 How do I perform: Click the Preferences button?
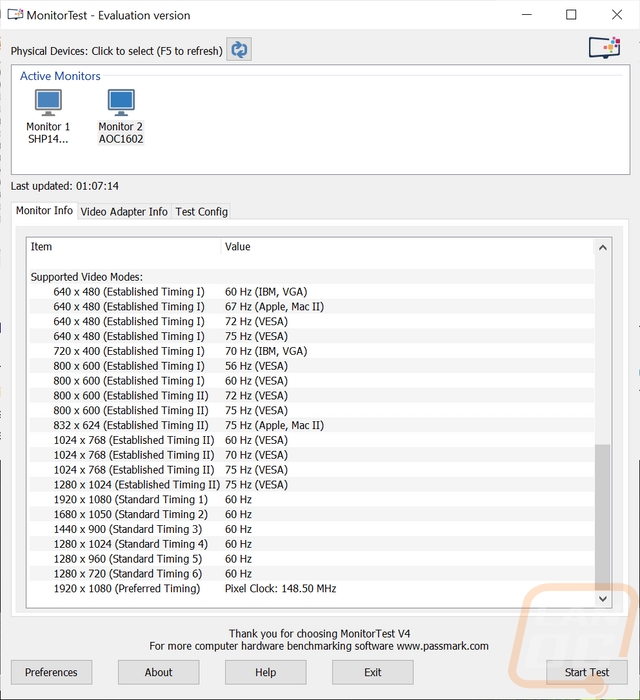(51, 672)
